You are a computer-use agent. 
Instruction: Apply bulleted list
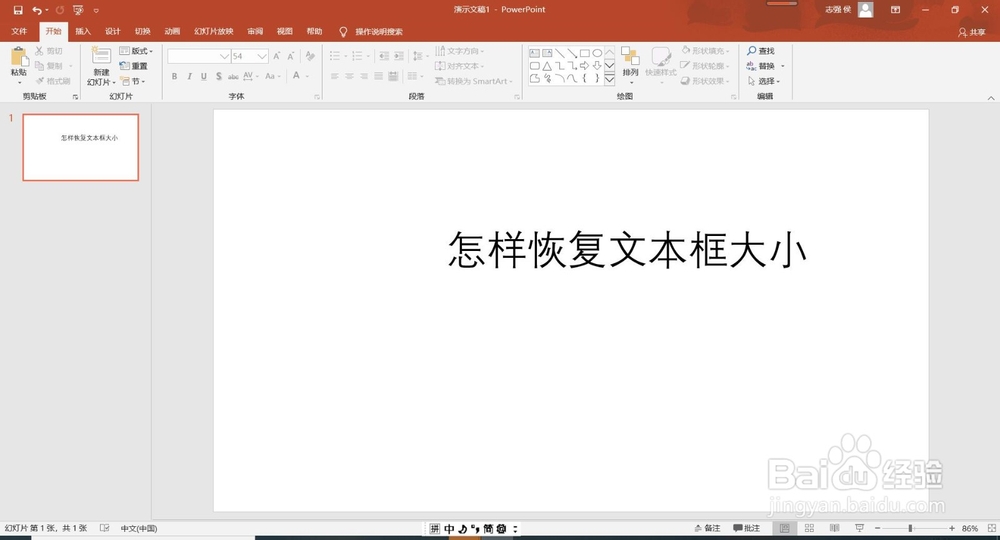(335, 56)
